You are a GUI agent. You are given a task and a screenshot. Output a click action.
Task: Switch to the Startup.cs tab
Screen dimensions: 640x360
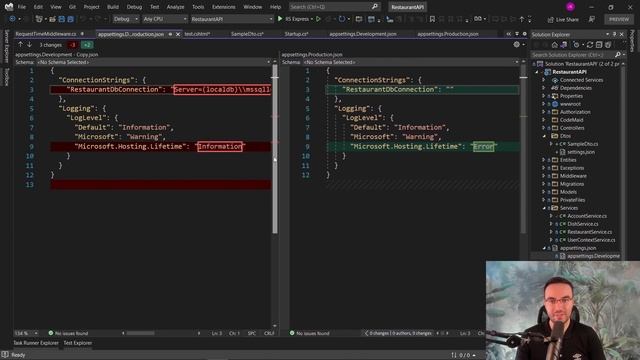[297, 34]
